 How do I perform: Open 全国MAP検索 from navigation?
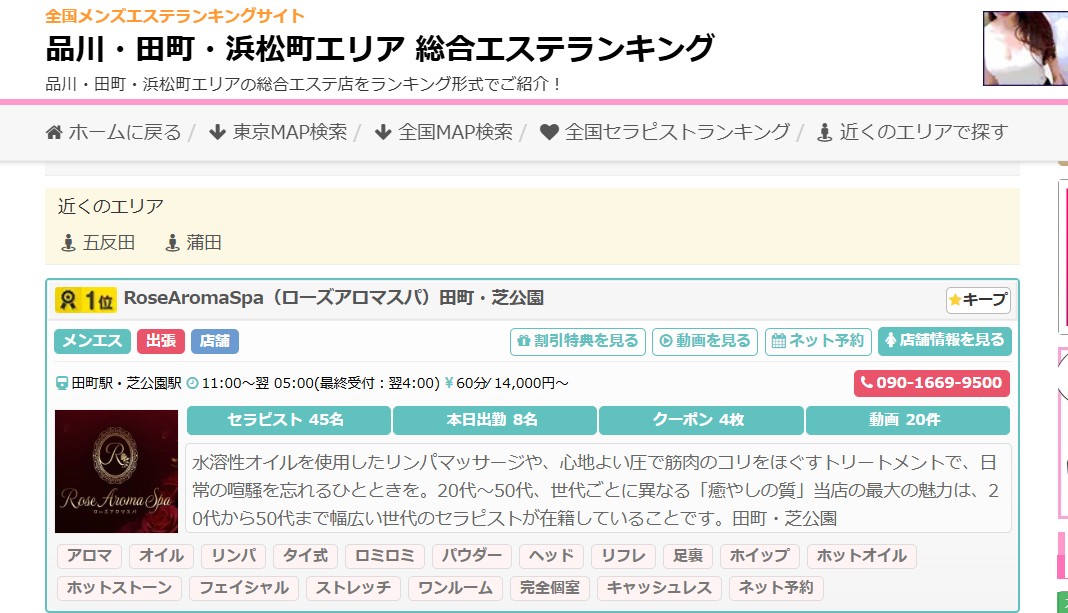pos(443,132)
